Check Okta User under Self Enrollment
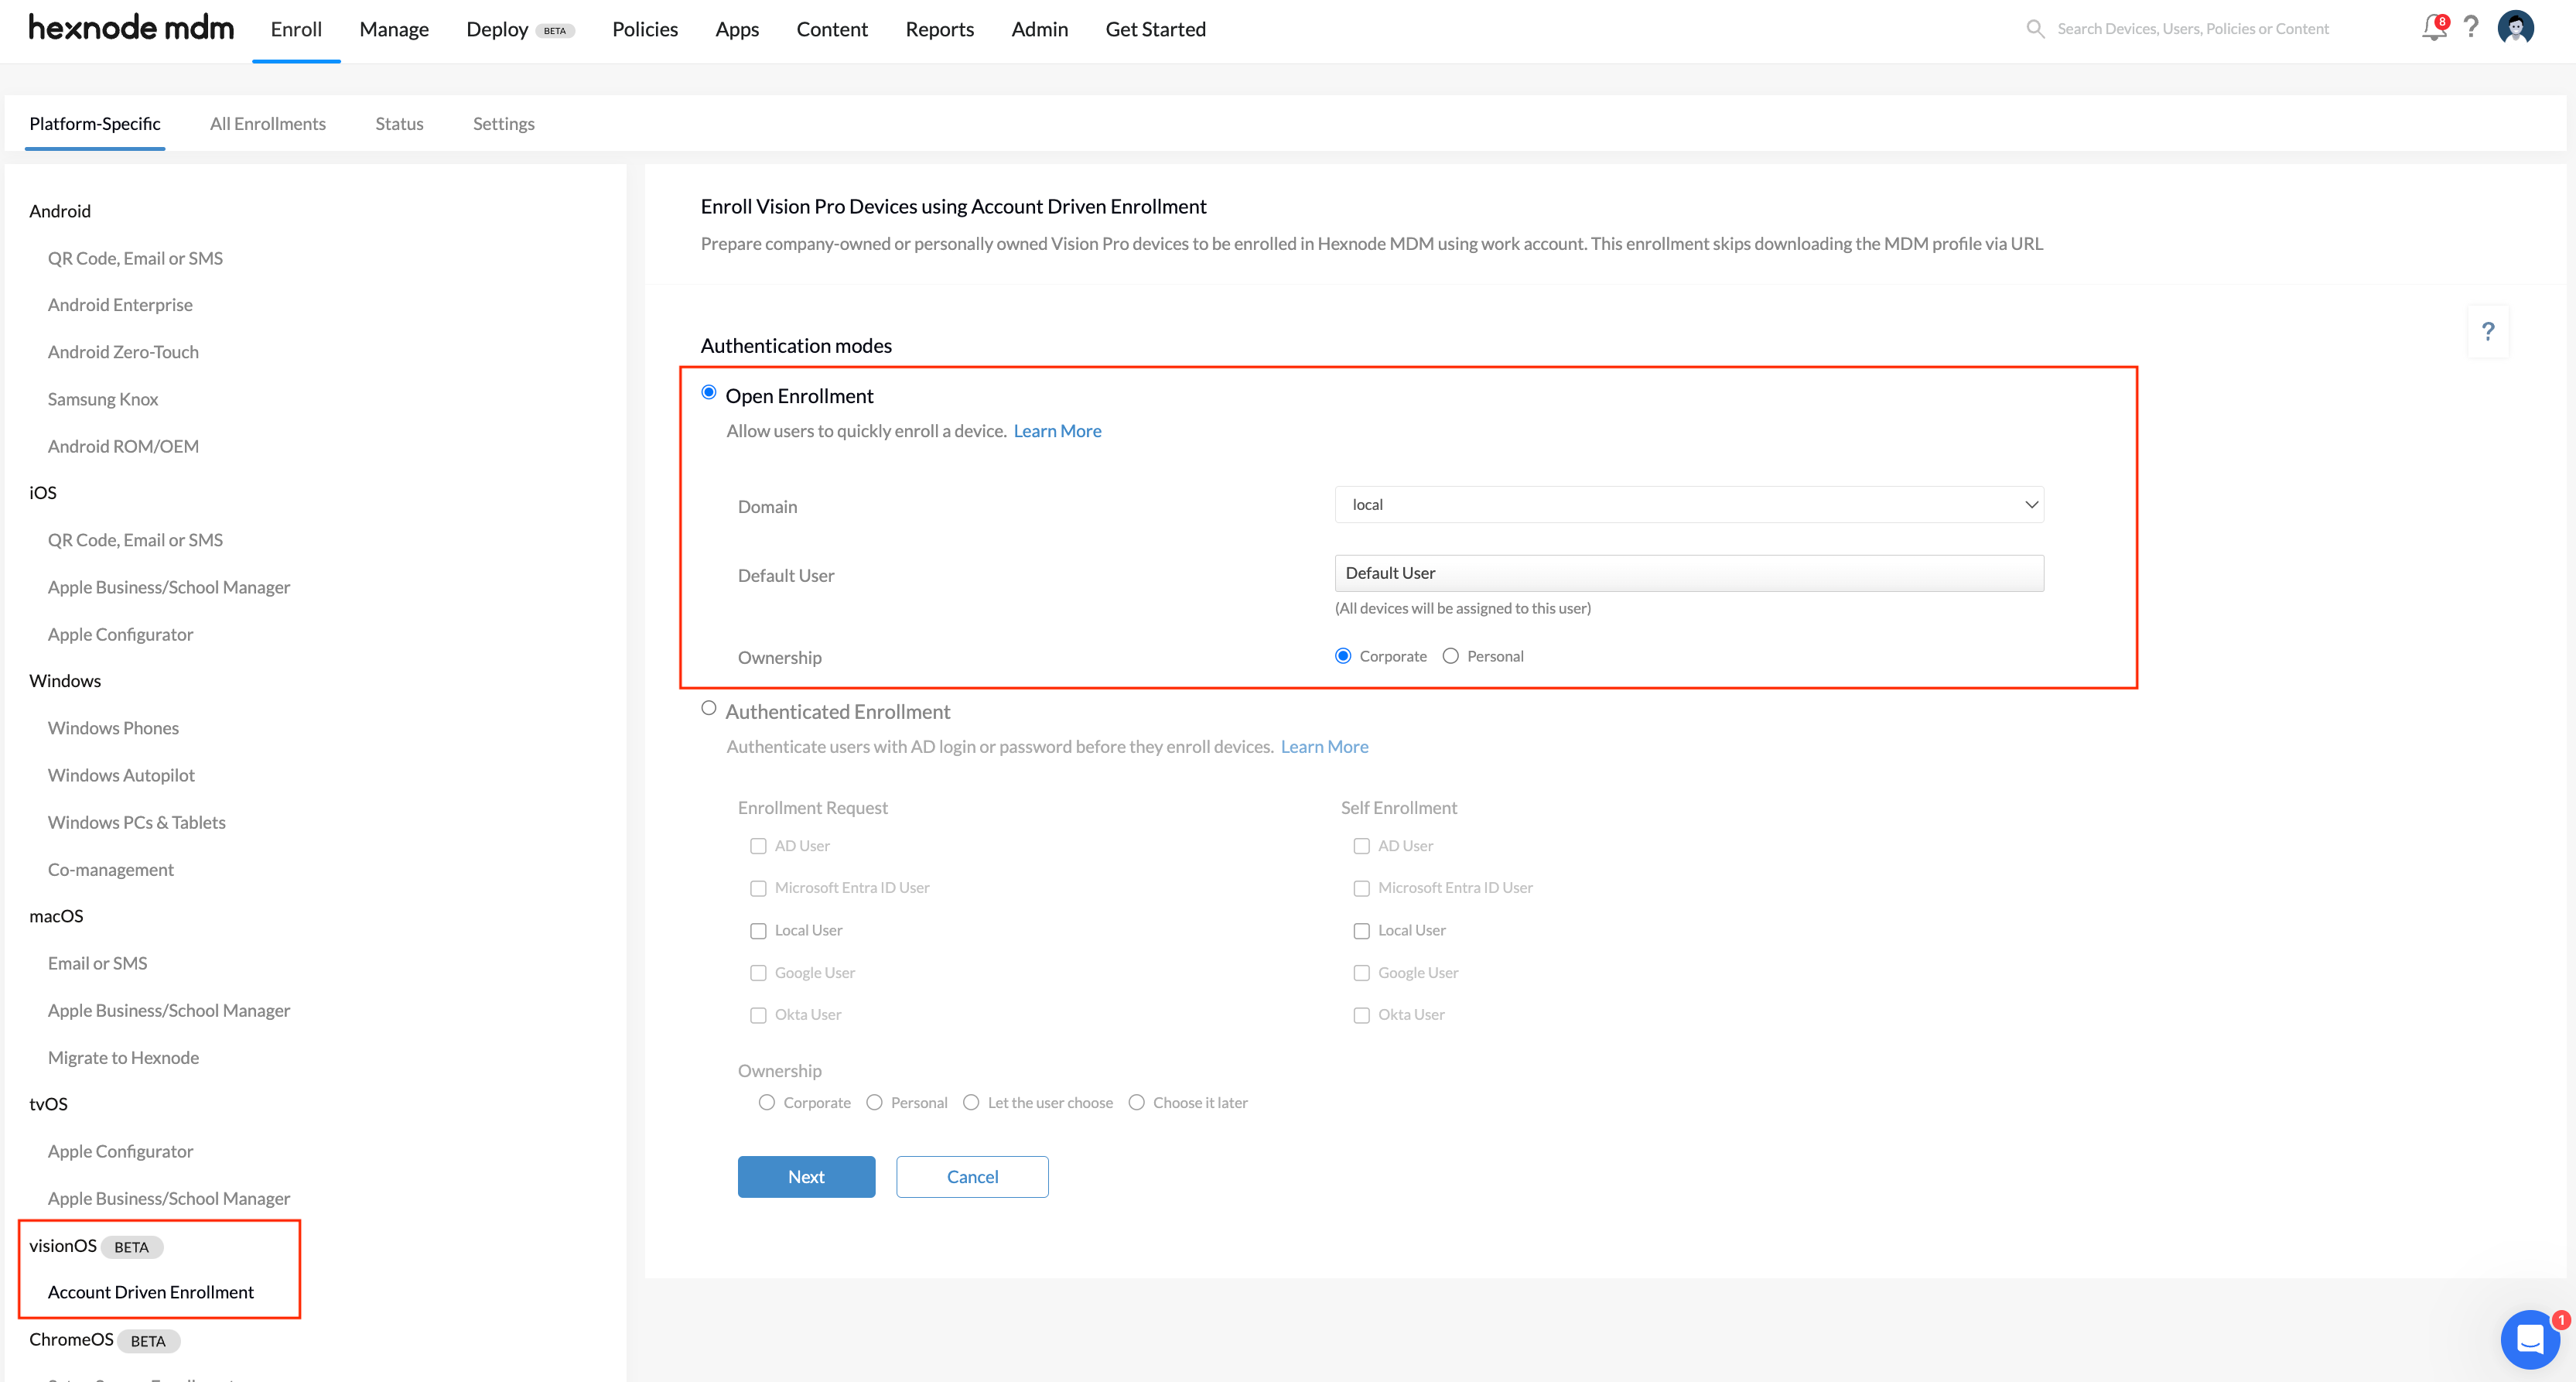Viewport: 2576px width, 1382px height. pos(1361,1015)
